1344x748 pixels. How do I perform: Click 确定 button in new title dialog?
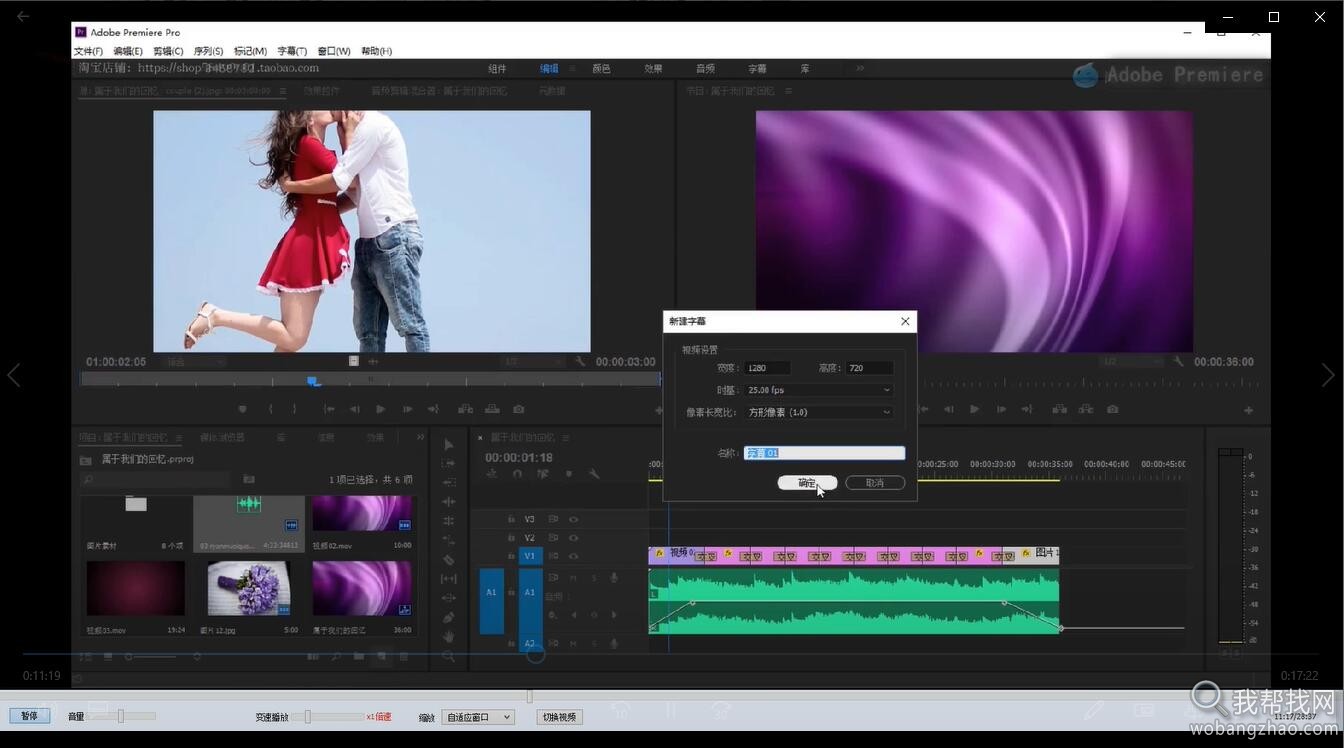[x=807, y=483]
